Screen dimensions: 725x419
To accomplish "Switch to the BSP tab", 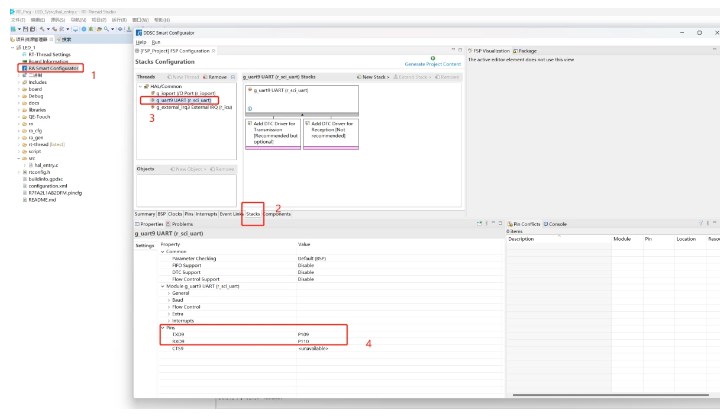I will pyautogui.click(x=162, y=214).
